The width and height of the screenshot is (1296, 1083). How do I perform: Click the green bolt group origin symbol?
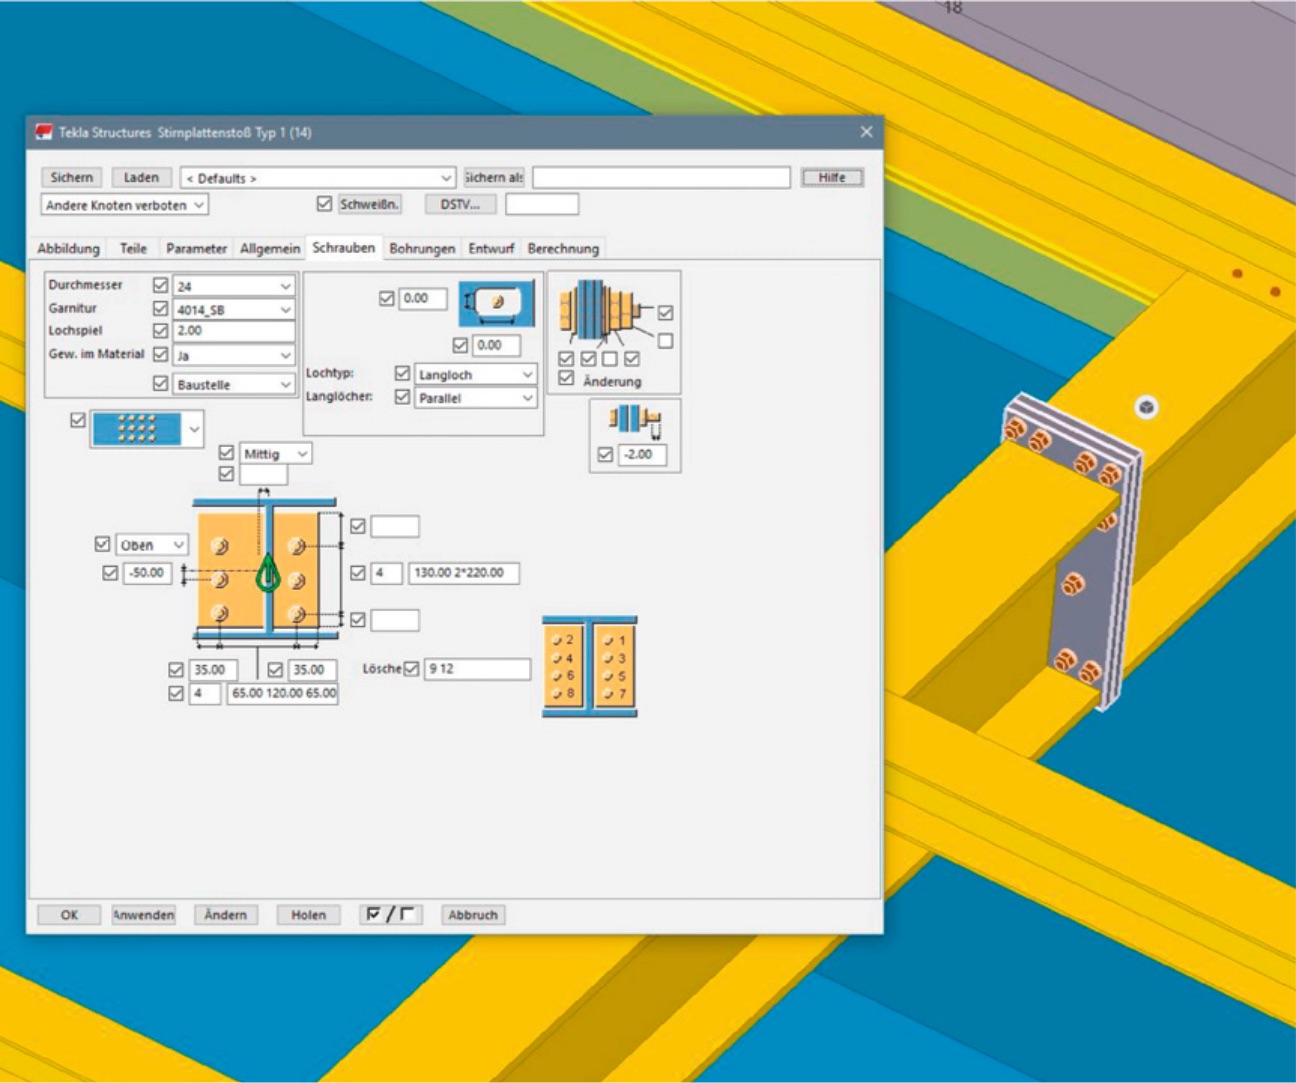tap(268, 574)
